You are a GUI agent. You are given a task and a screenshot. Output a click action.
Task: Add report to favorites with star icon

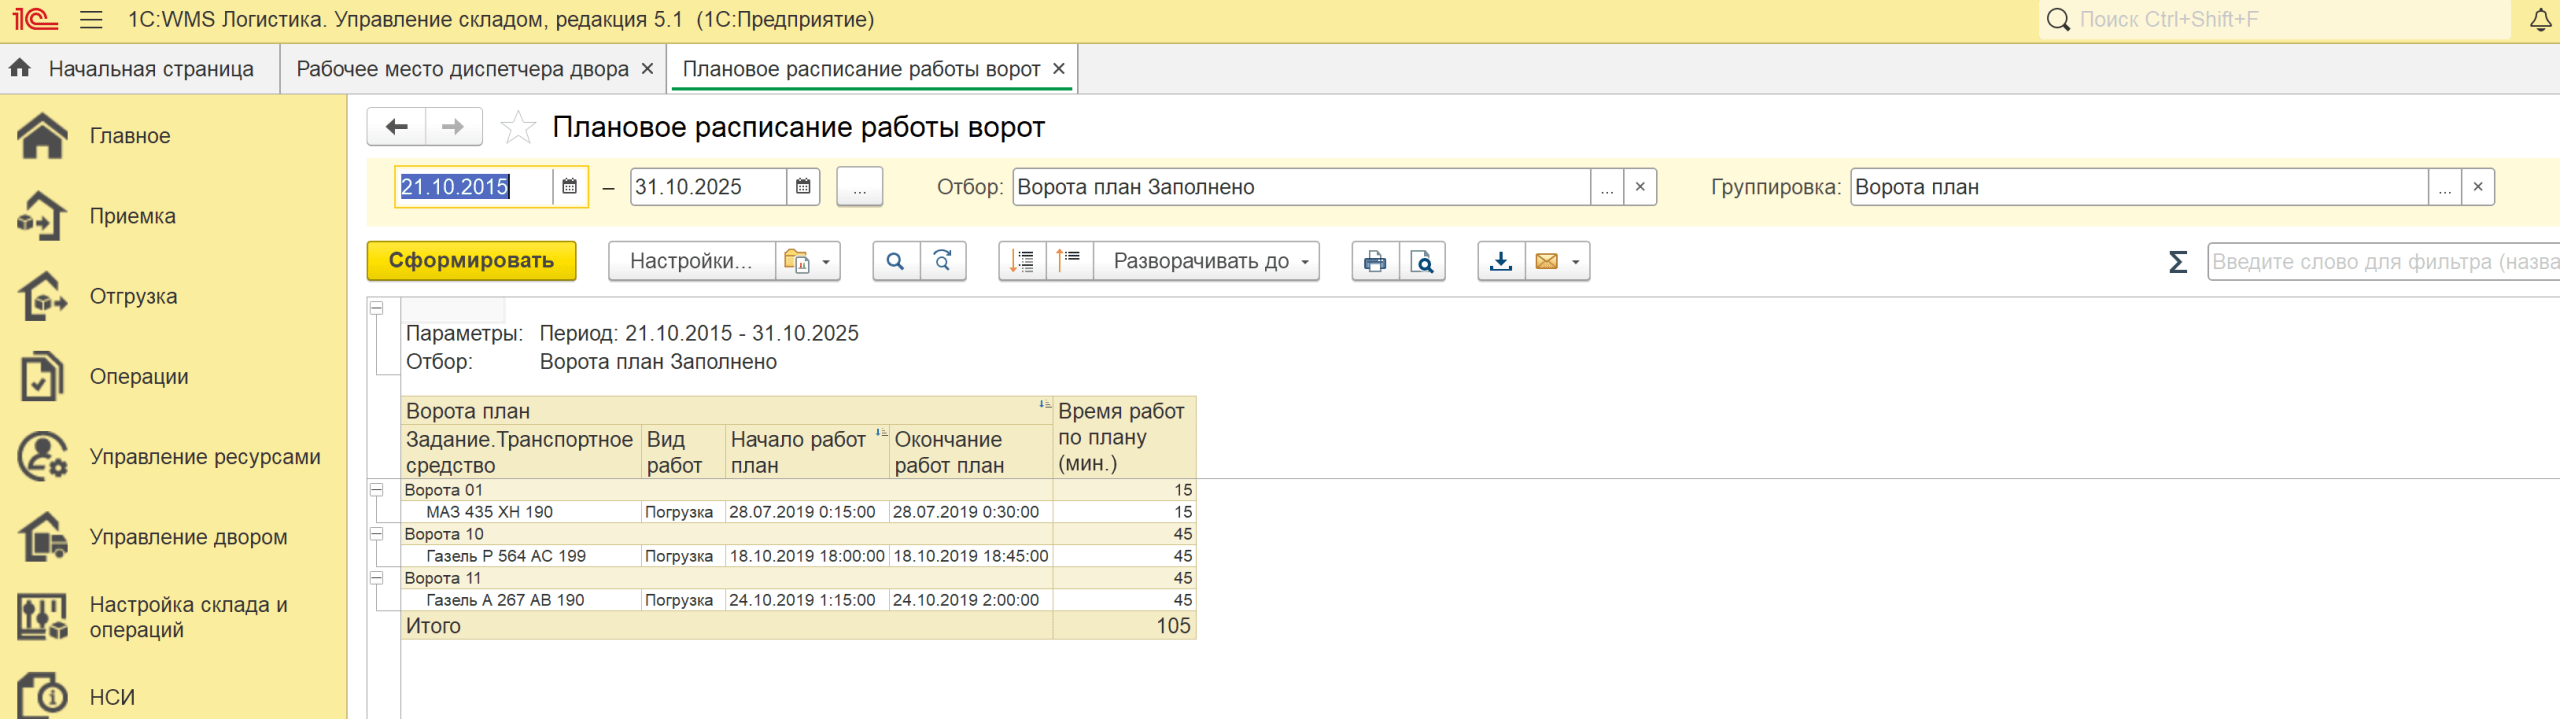517,128
